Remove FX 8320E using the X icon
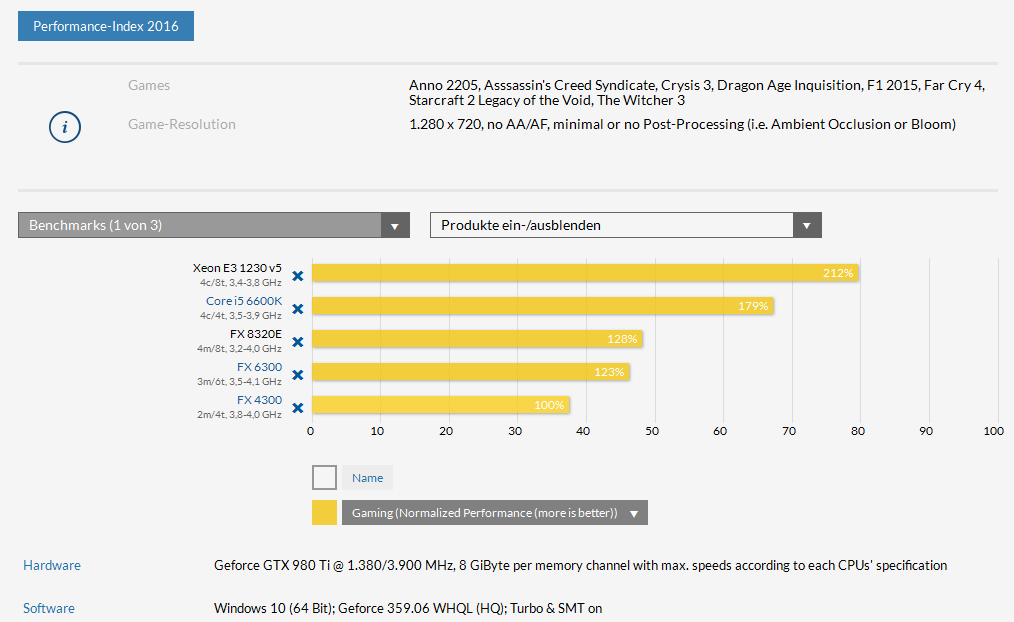 (297, 342)
